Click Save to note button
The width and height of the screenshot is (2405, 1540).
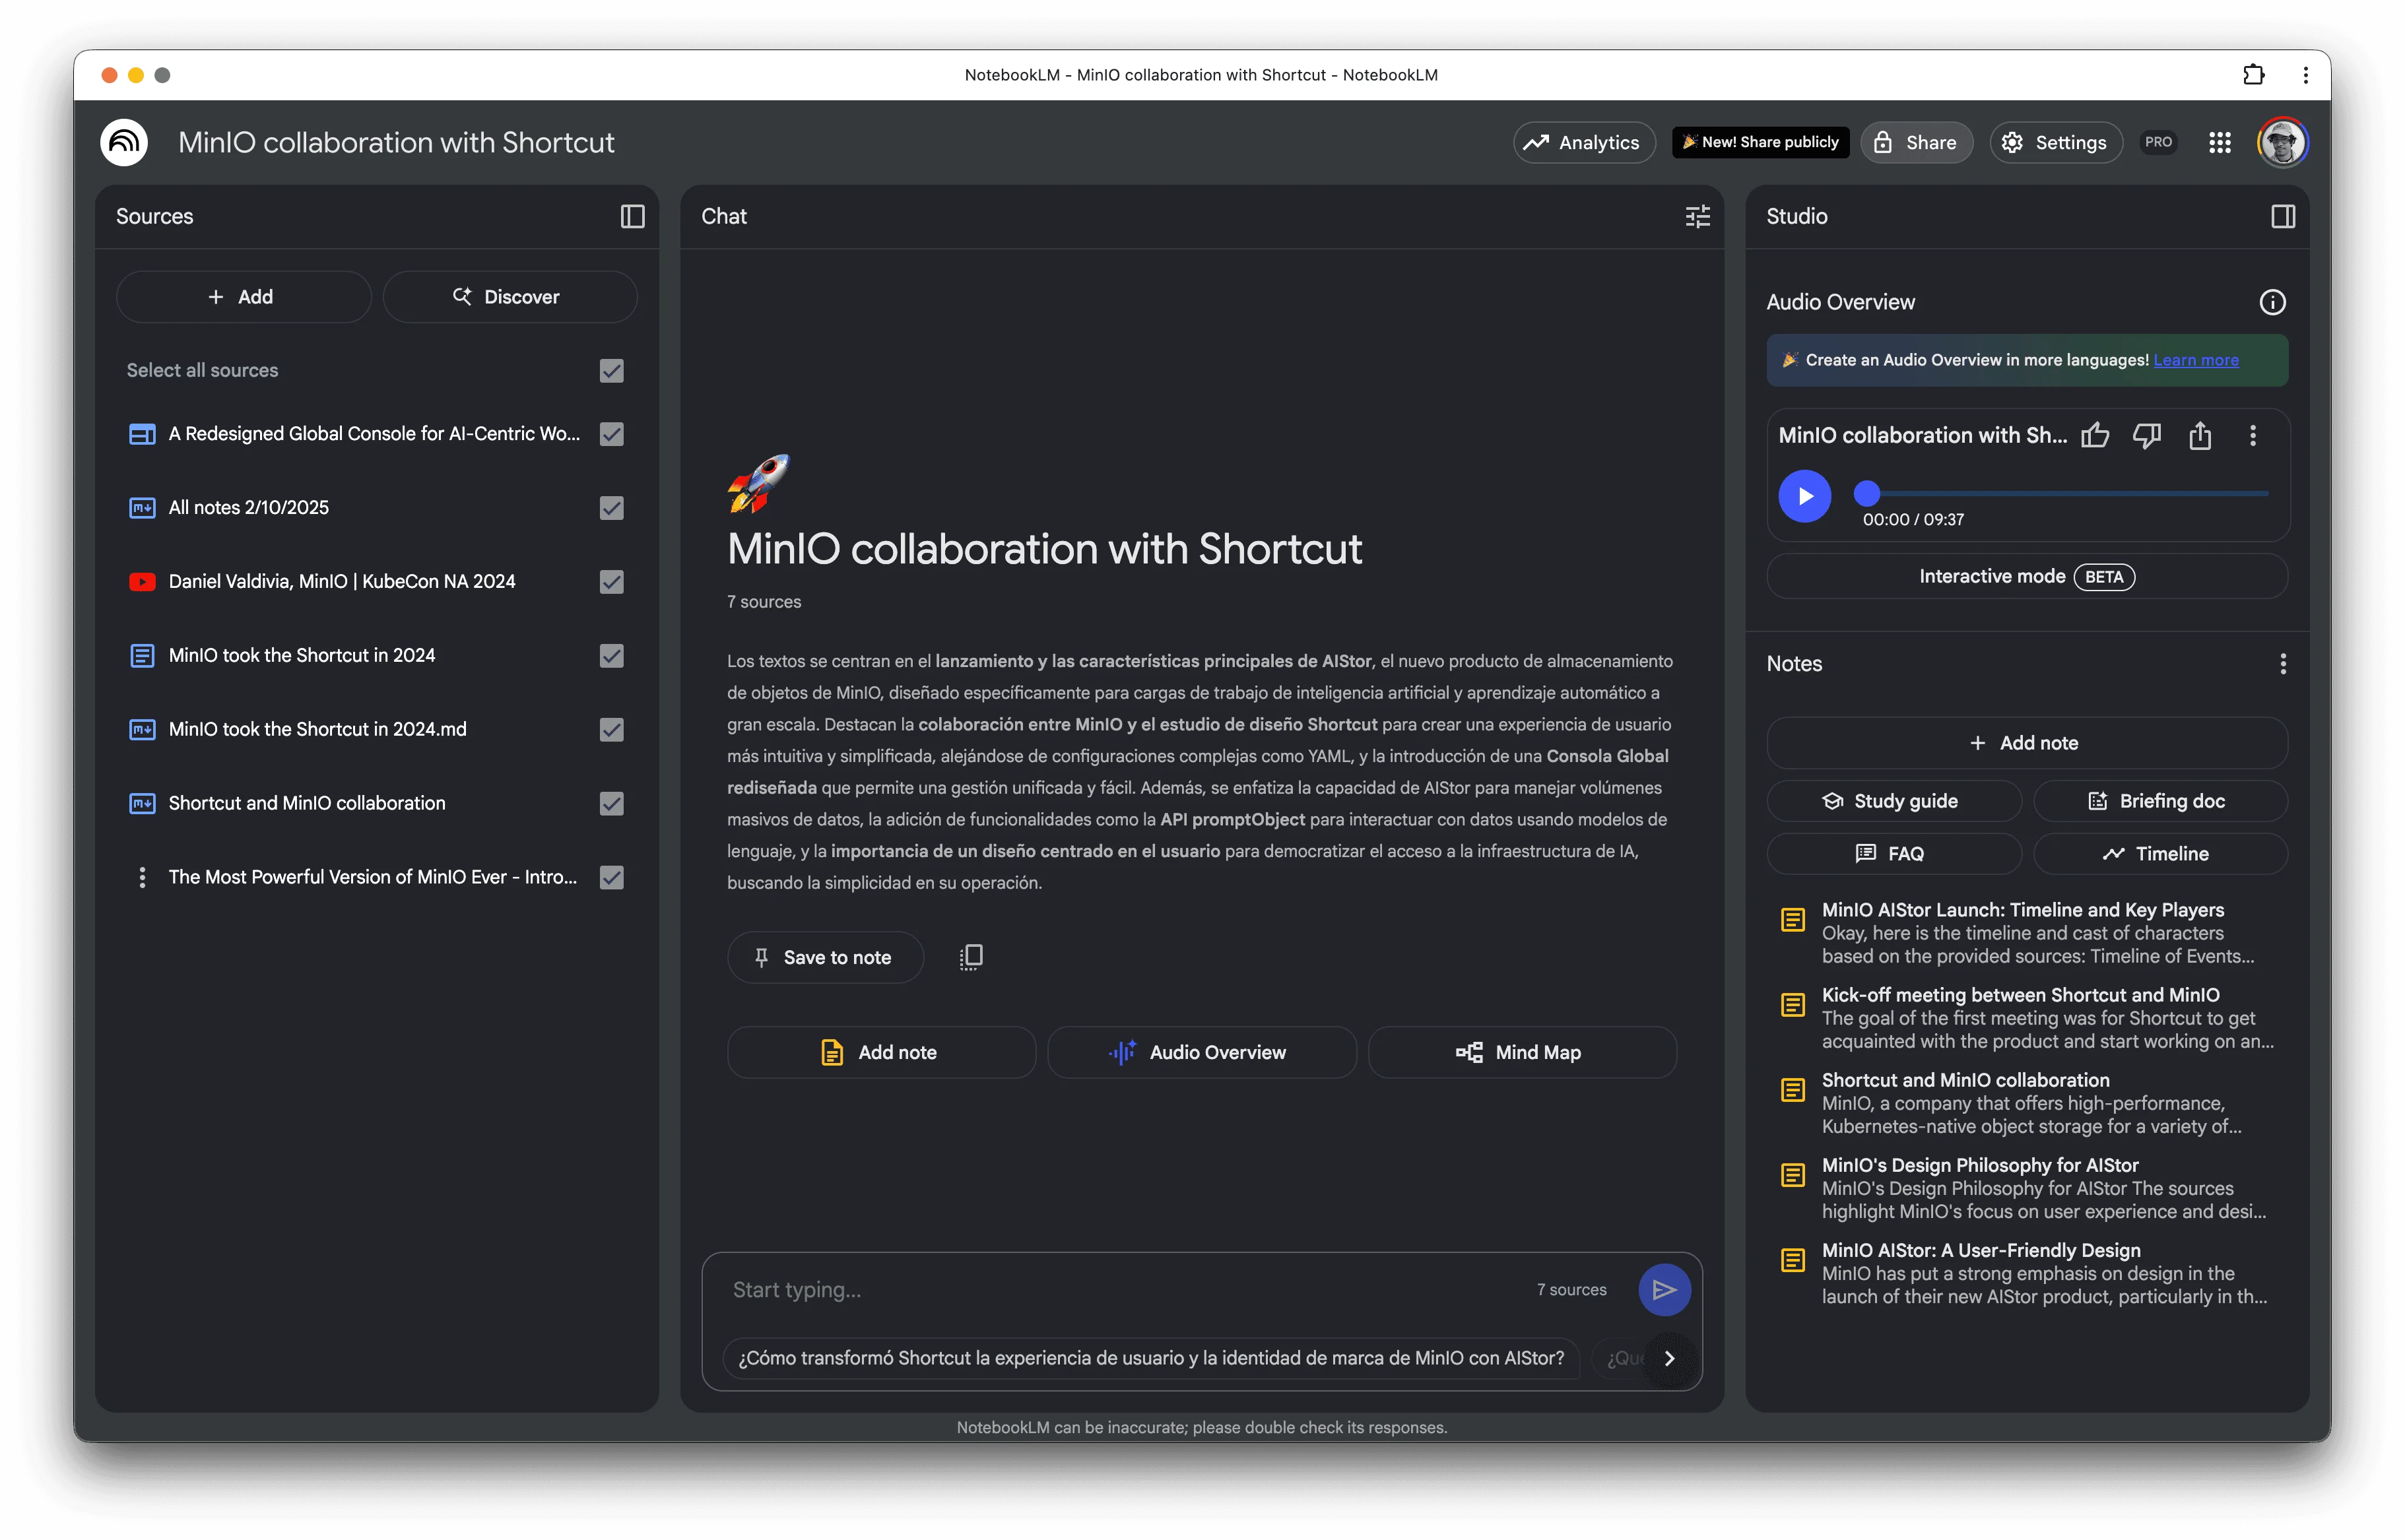pos(824,958)
